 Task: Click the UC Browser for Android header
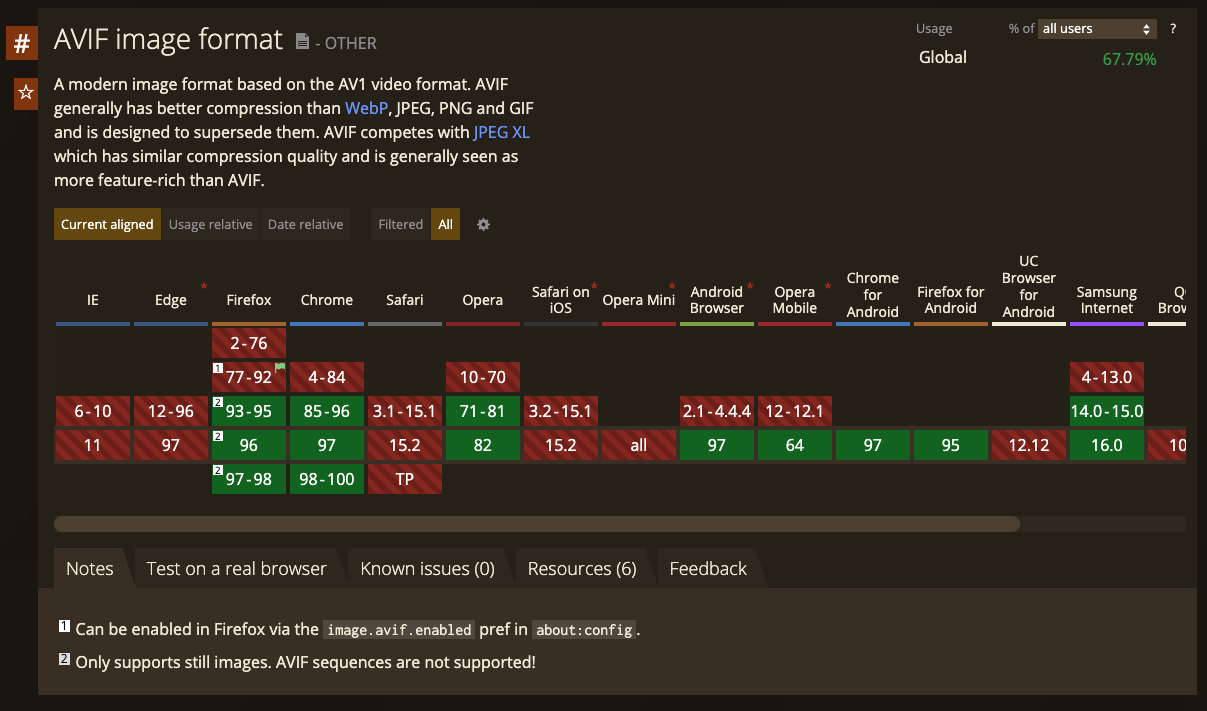pos(1029,286)
